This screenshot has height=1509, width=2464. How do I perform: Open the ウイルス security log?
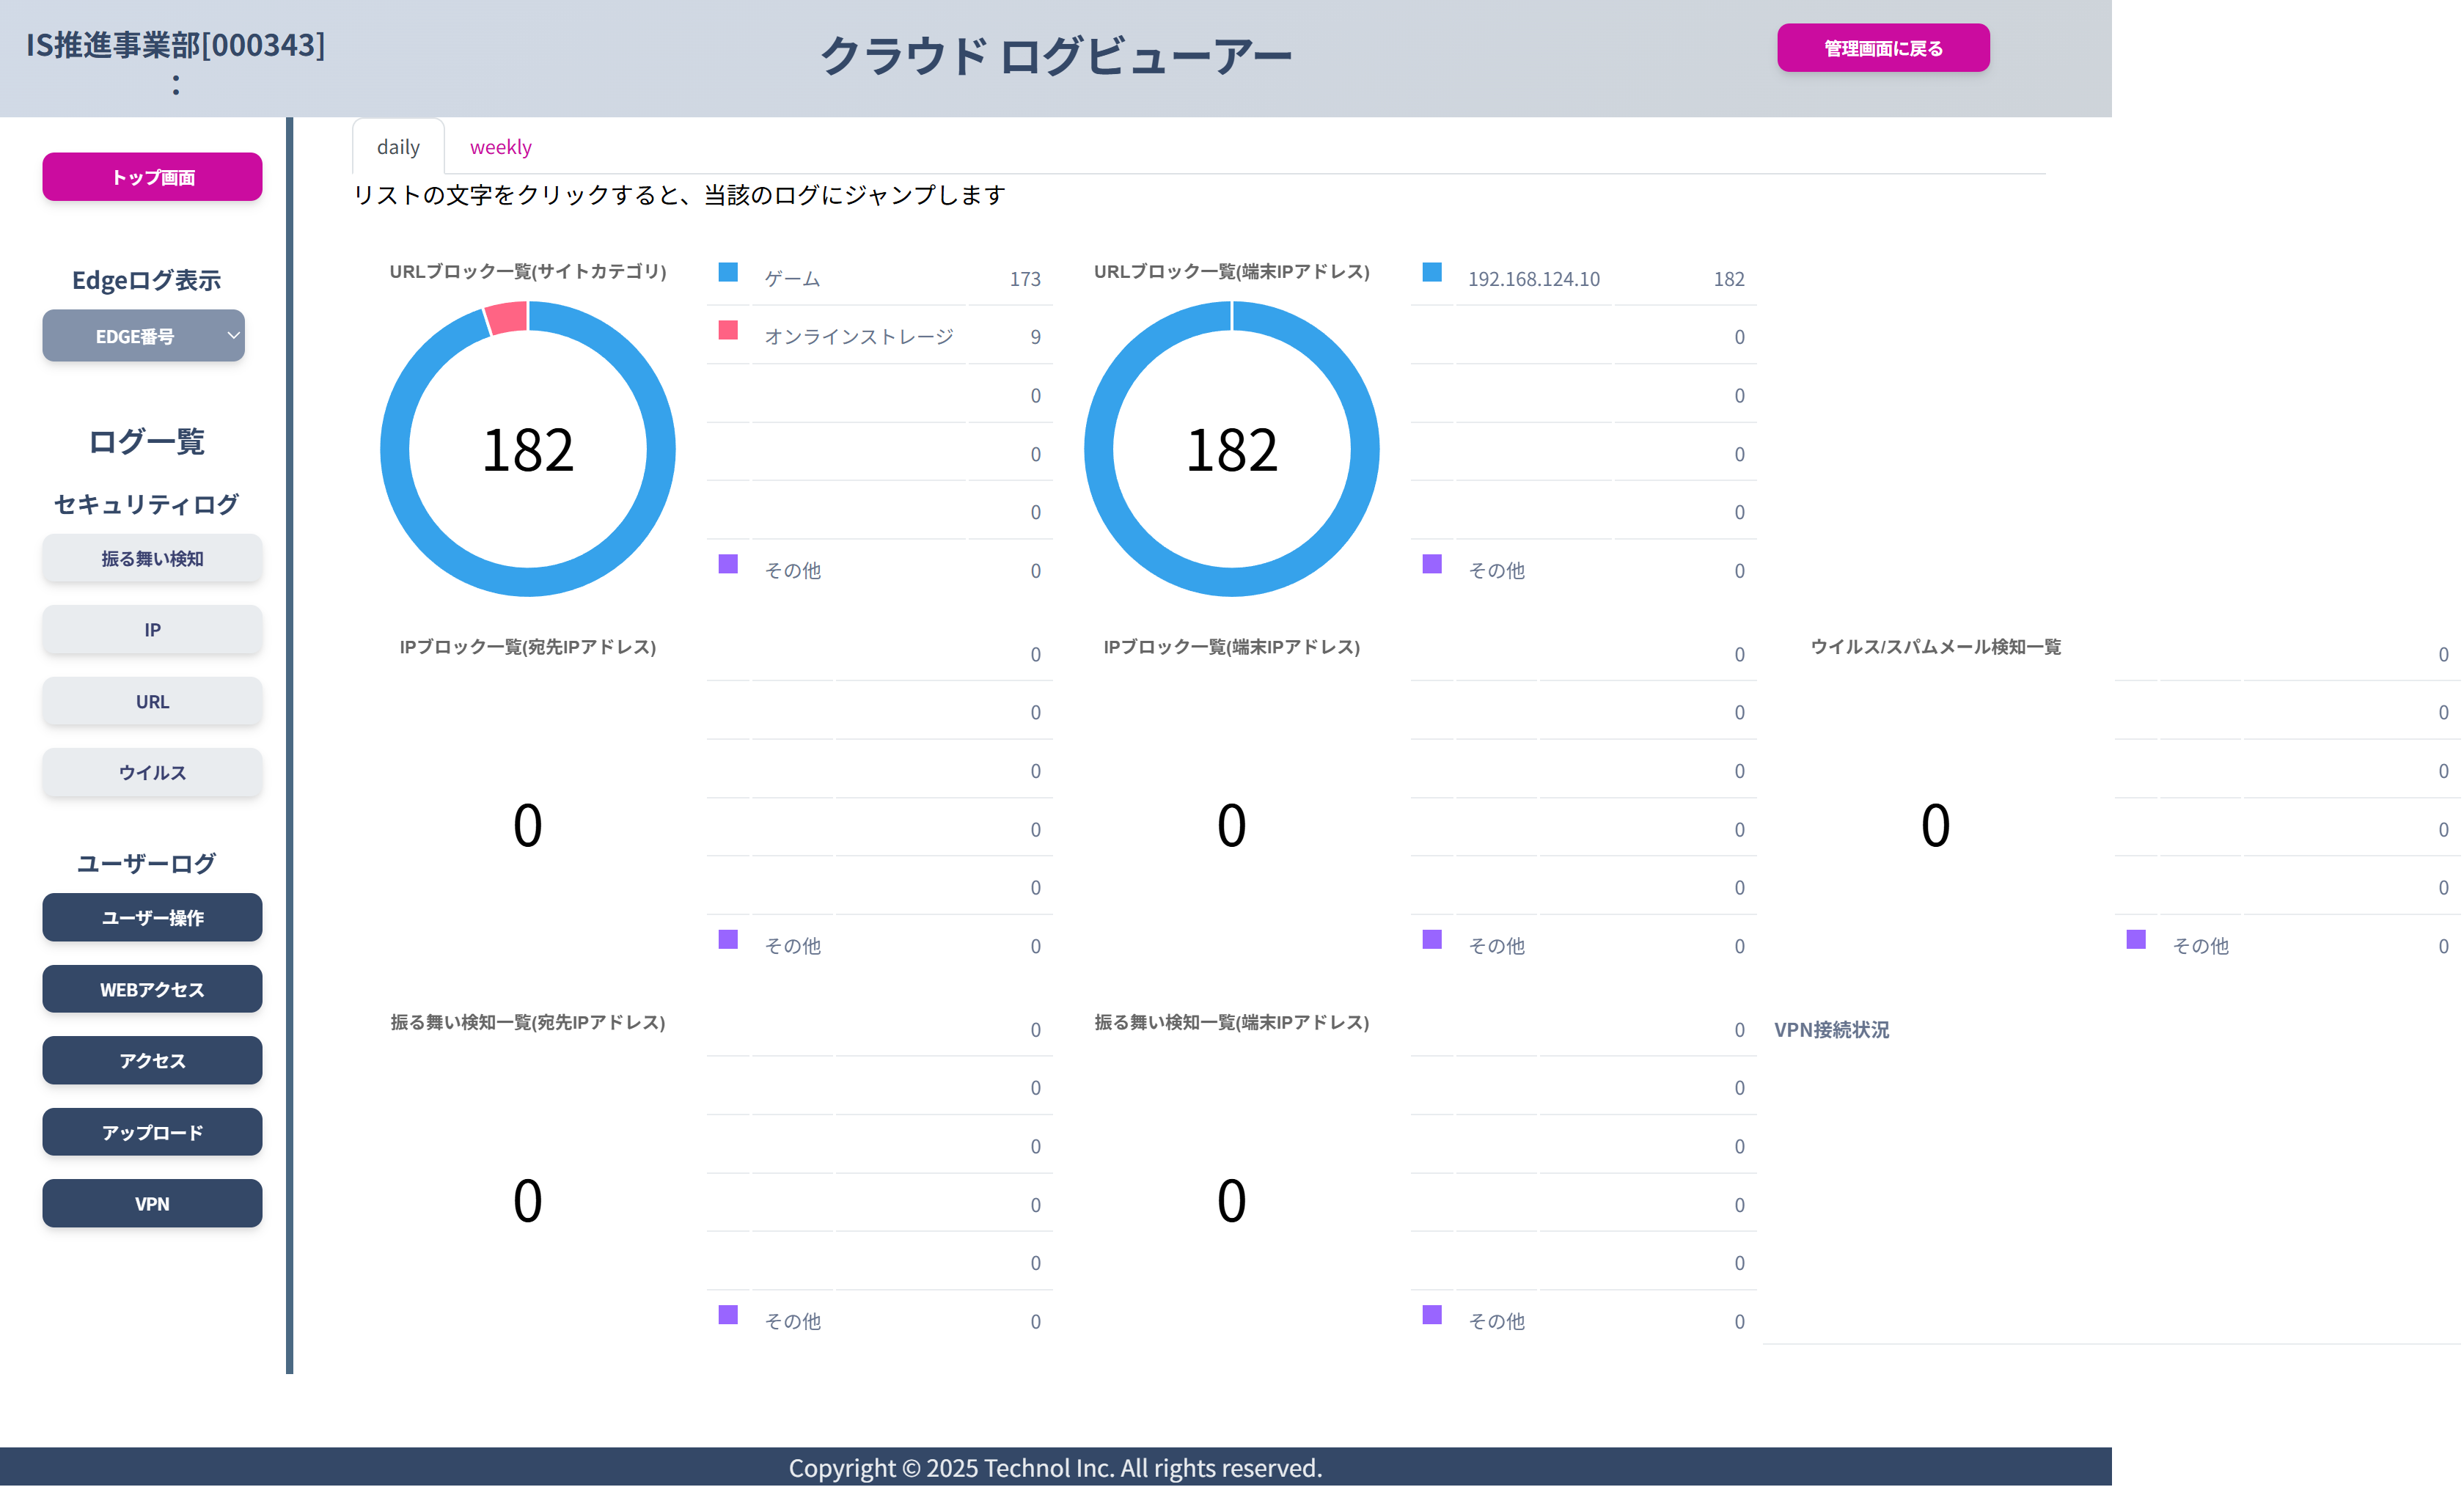(151, 772)
